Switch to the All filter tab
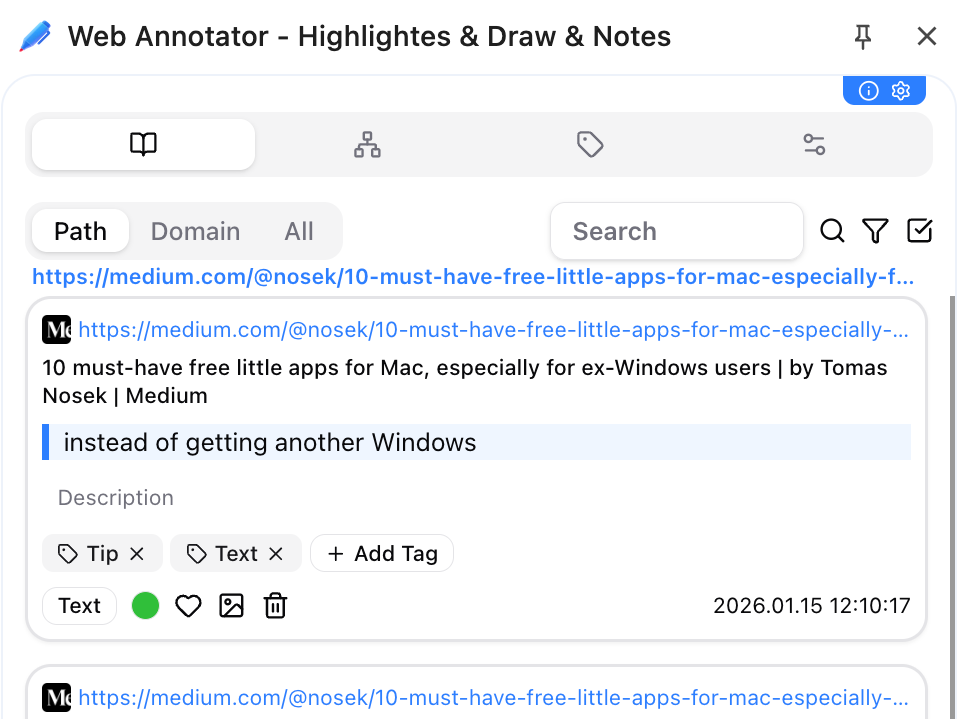The height and width of the screenshot is (719, 958). [299, 231]
